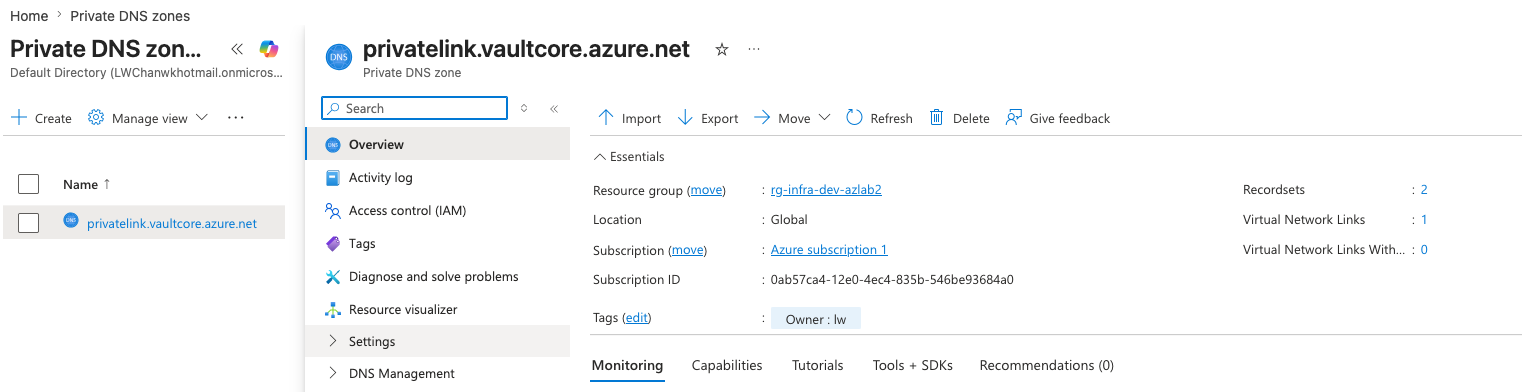Open Access control (IAM) menu item
The width and height of the screenshot is (1522, 392).
438,211
